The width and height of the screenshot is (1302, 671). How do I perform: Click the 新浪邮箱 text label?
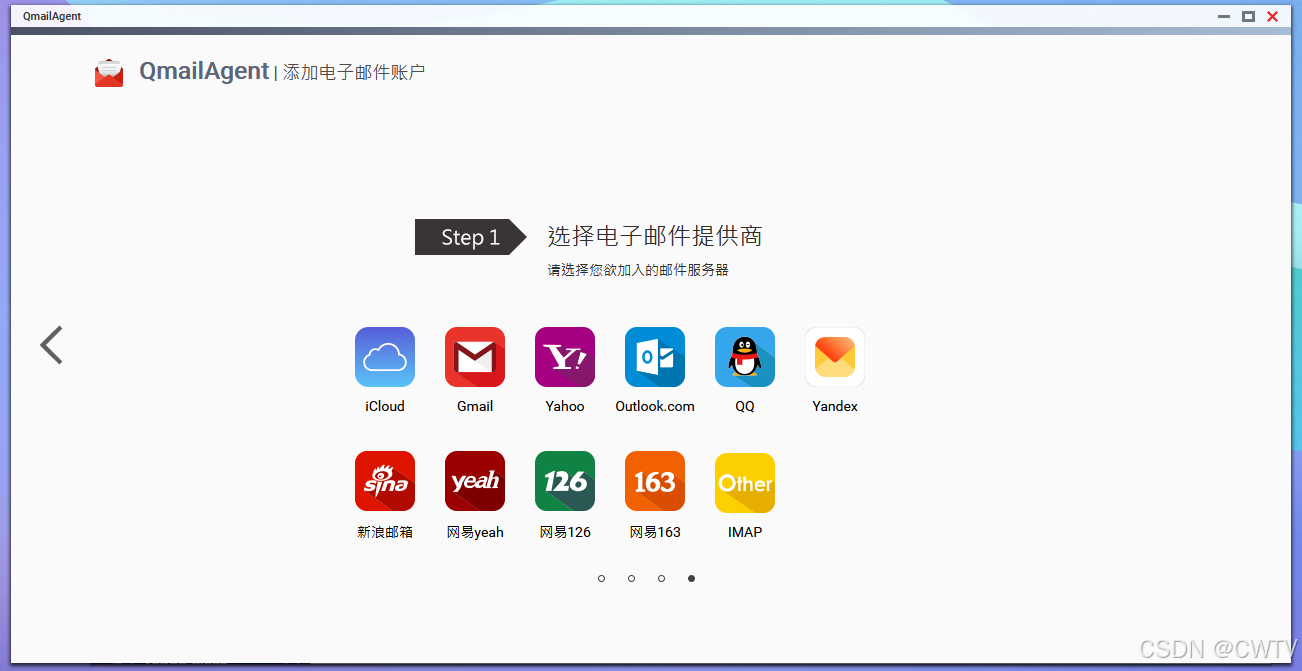385,532
